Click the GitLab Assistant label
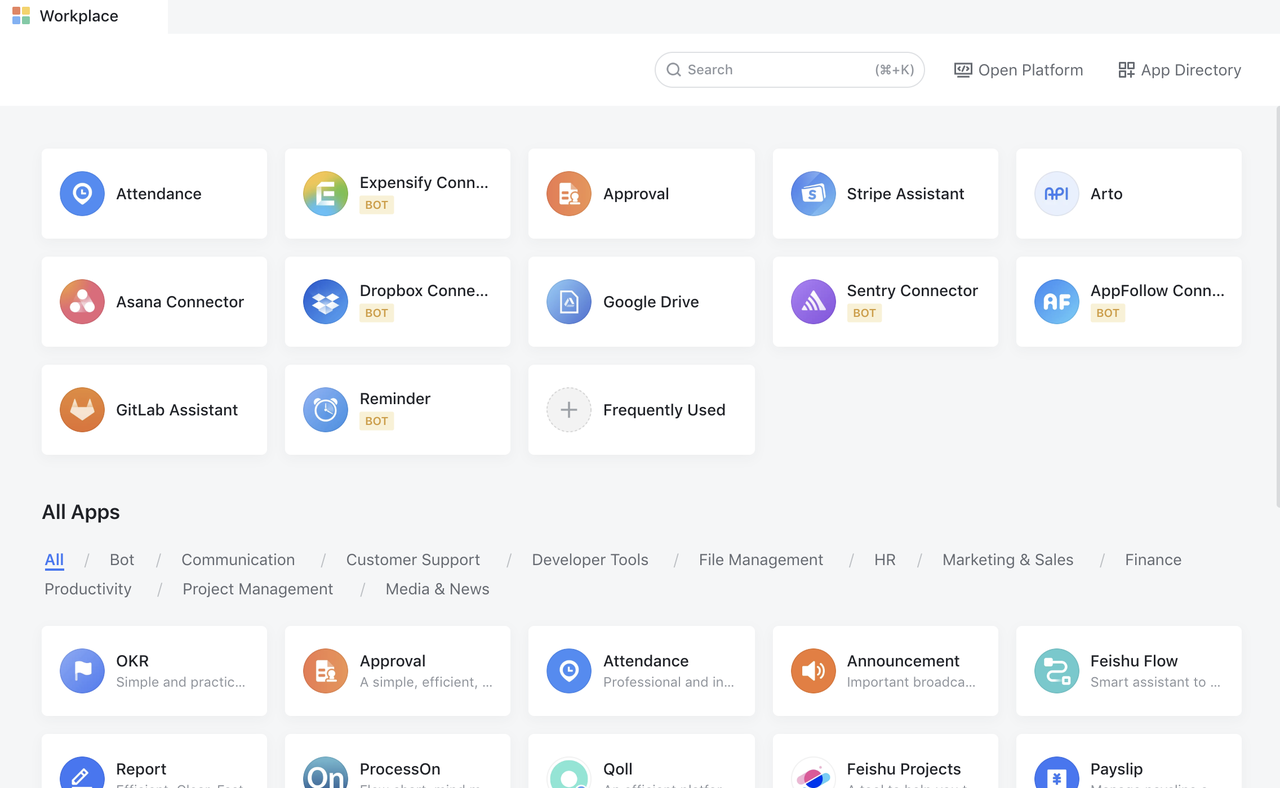Viewport: 1280px width, 788px height. 177,410
